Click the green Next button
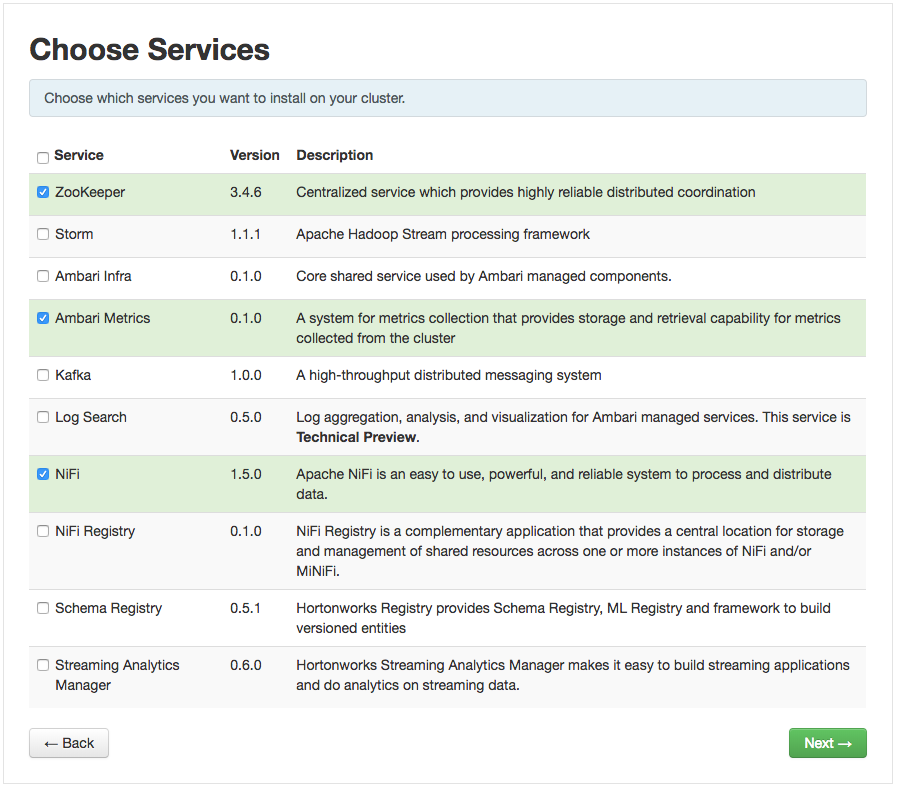This screenshot has width=908, height=799. coord(827,743)
